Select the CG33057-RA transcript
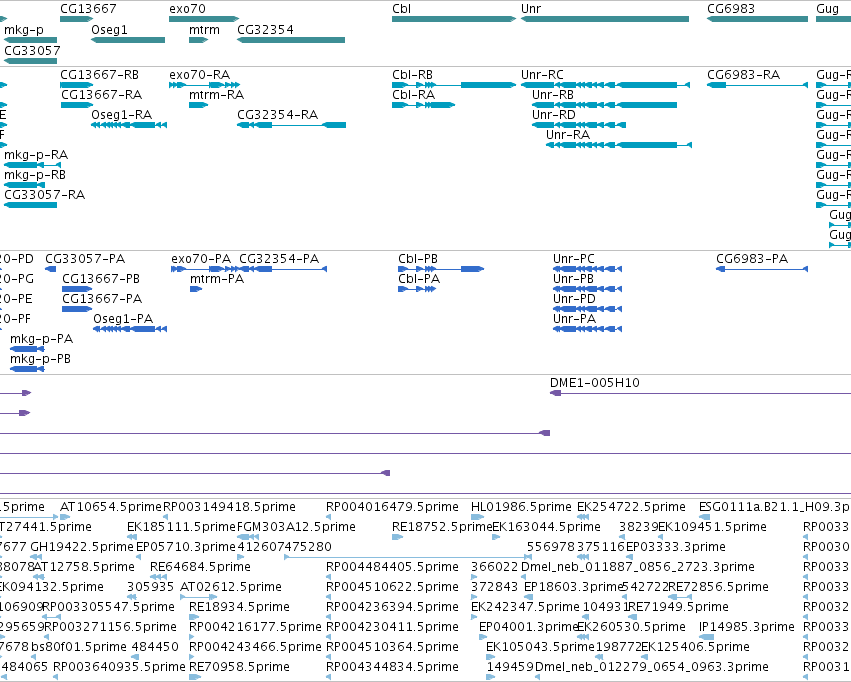The height and width of the screenshot is (682, 851). click(30, 205)
